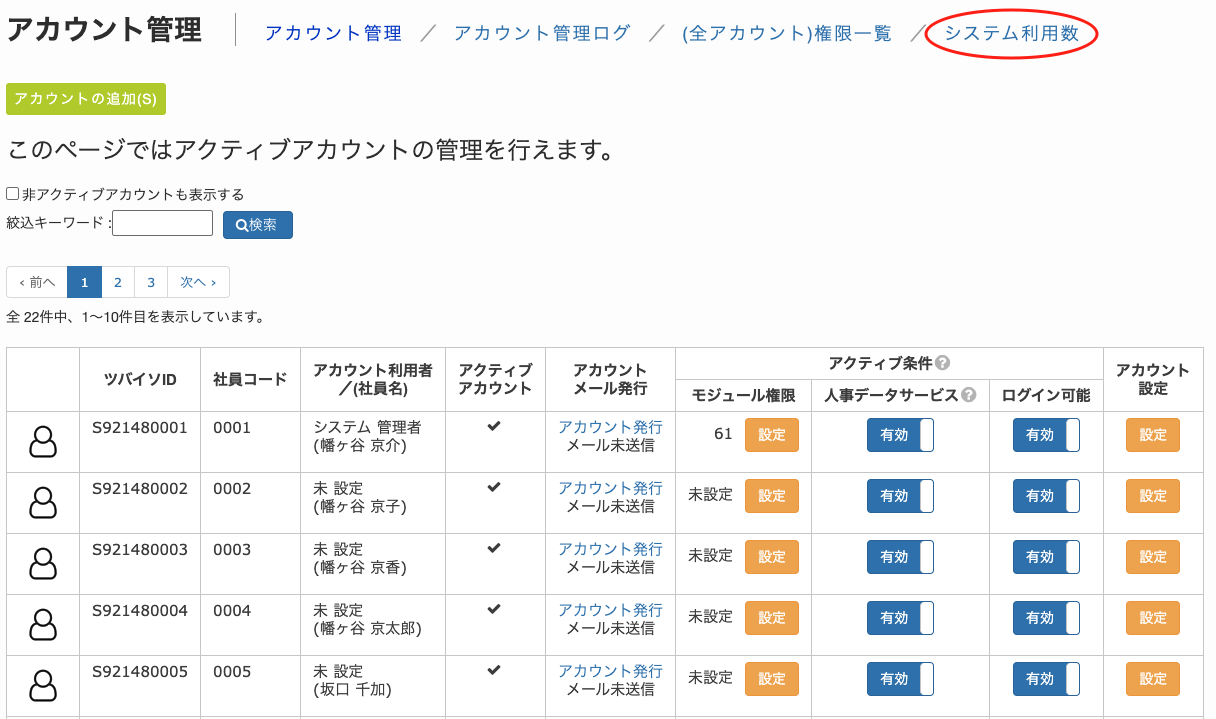Click モジュール権限 設定 button for employee 0001
This screenshot has width=1216, height=719.
point(772,435)
